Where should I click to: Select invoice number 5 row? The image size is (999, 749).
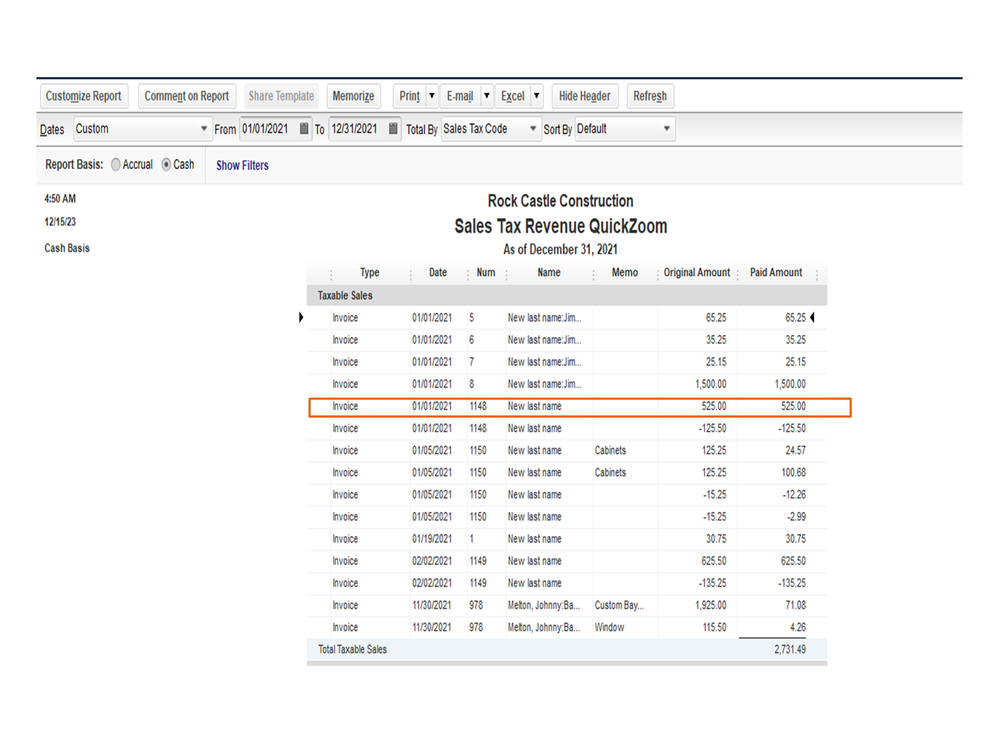(566, 318)
